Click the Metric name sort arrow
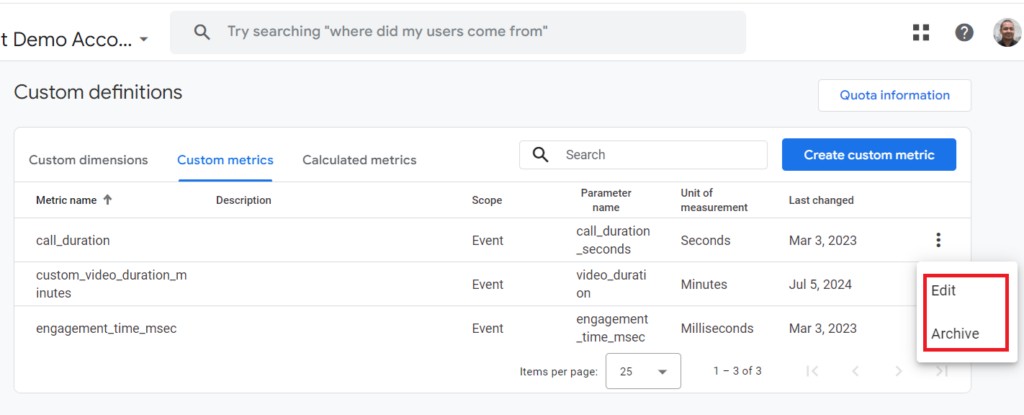 pyautogui.click(x=108, y=200)
